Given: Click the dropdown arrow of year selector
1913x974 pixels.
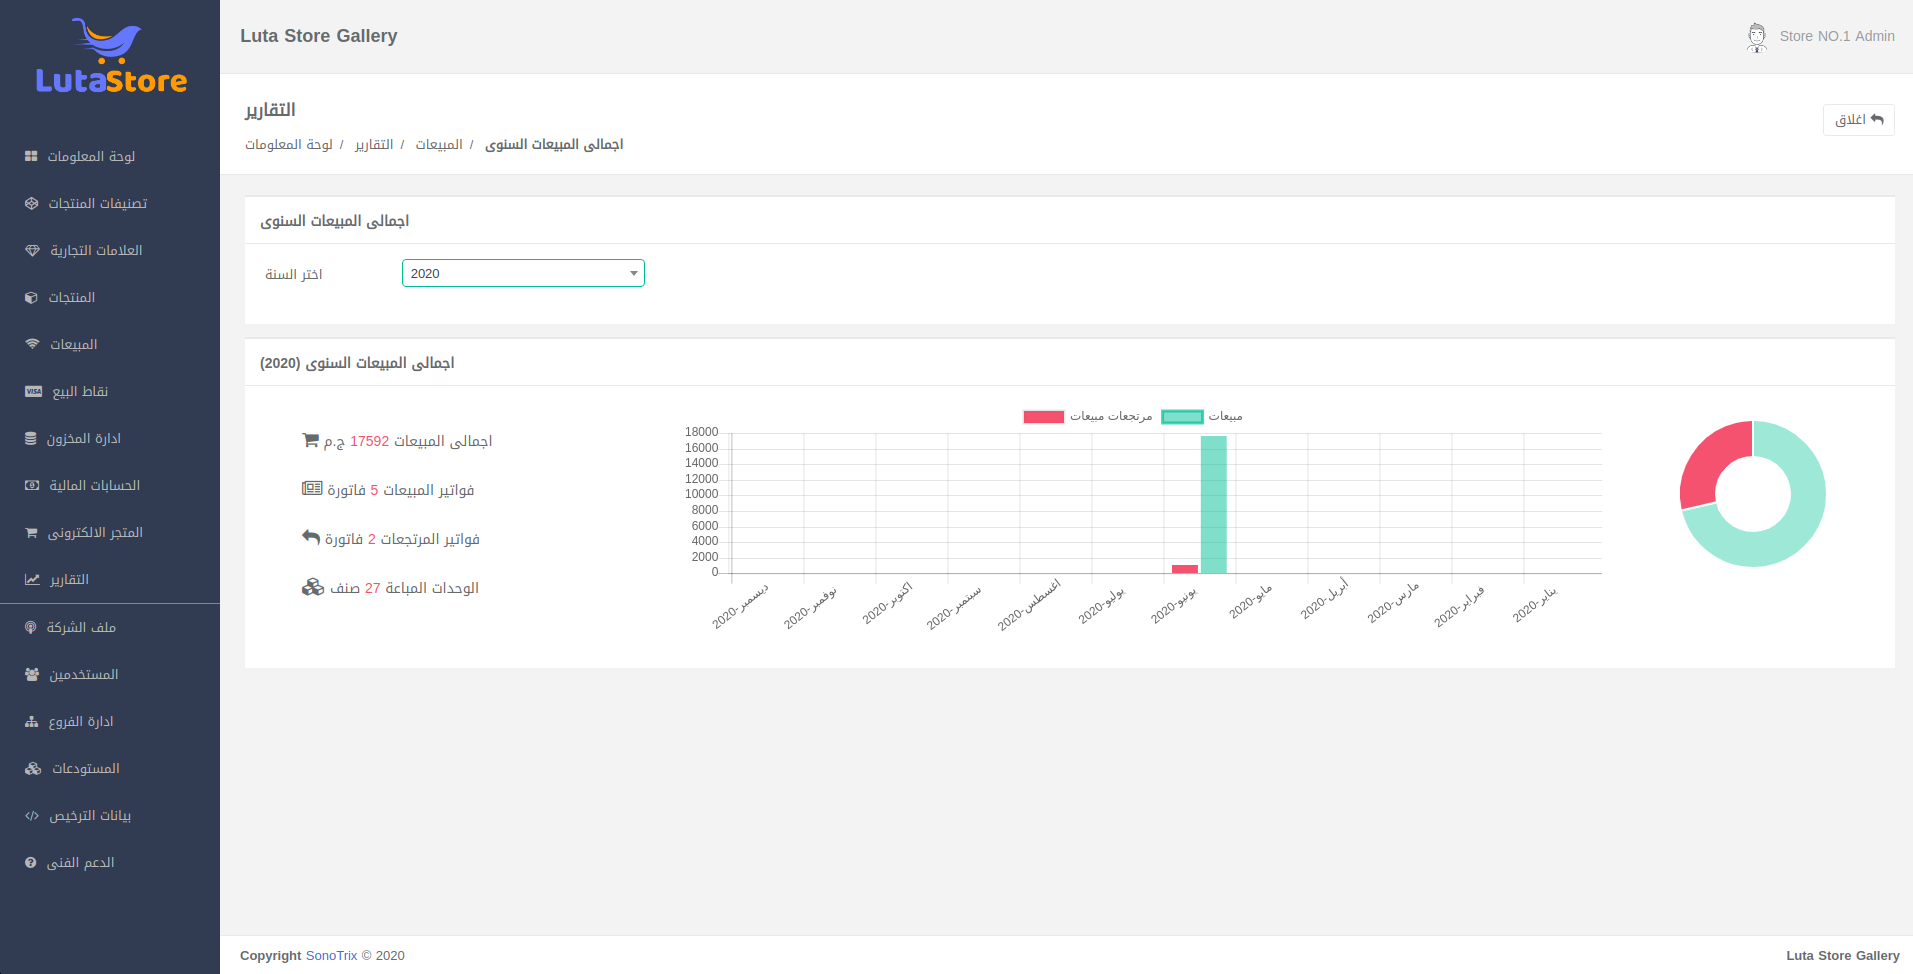Looking at the screenshot, I should 633,273.
